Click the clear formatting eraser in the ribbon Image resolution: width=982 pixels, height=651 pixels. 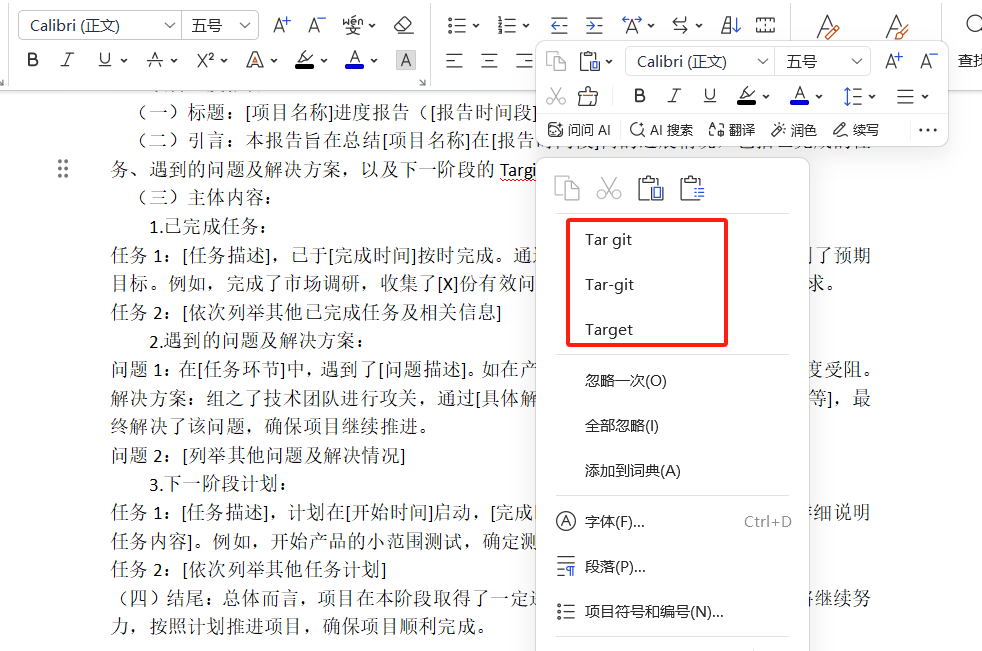tap(403, 27)
